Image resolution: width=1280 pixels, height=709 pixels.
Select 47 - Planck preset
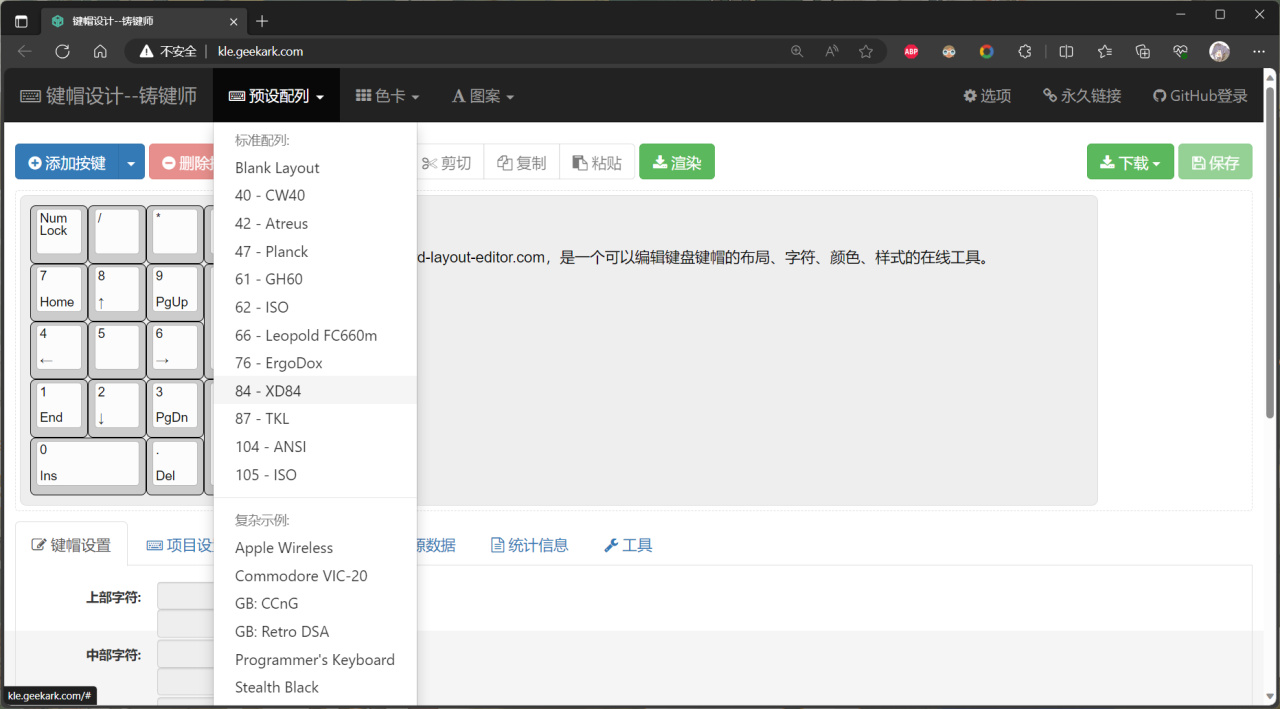(x=315, y=252)
